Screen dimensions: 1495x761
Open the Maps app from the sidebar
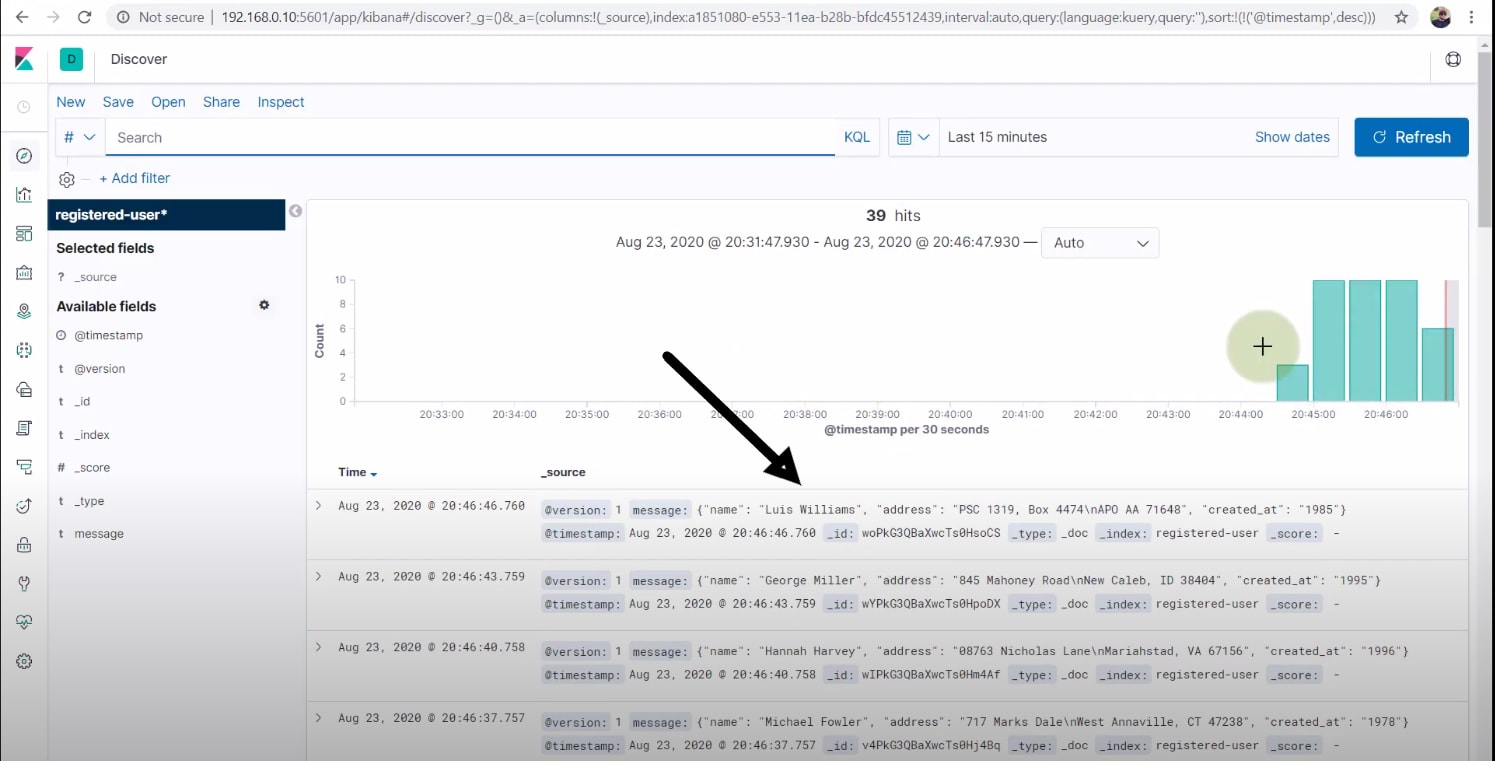[23, 310]
